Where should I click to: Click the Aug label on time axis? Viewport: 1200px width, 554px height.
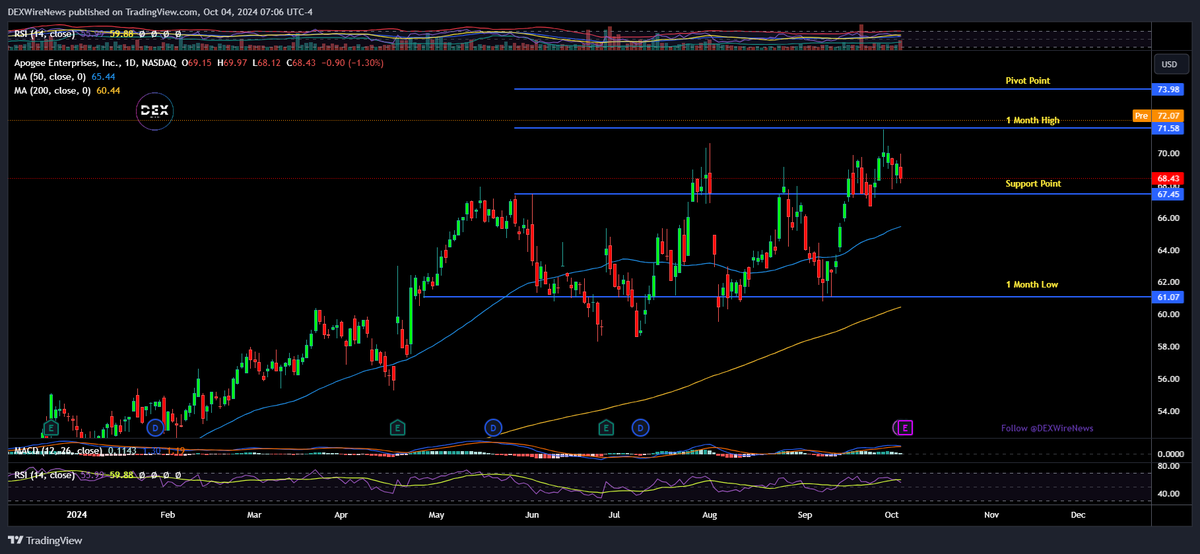(x=710, y=516)
